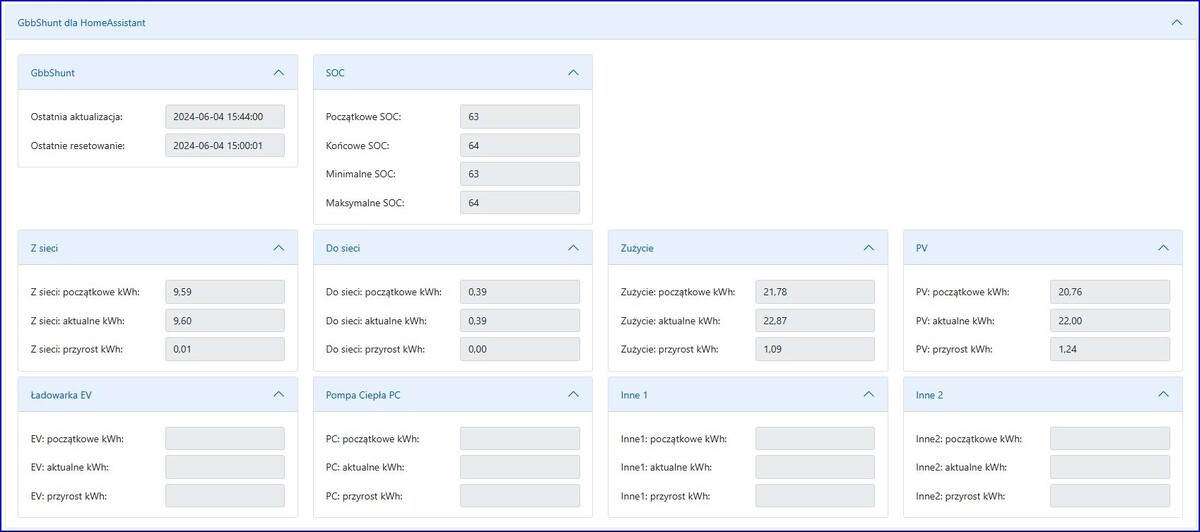Collapse the Inne 1 panel chevron
Viewport: 1200px width, 532px height.
pyautogui.click(x=868, y=394)
